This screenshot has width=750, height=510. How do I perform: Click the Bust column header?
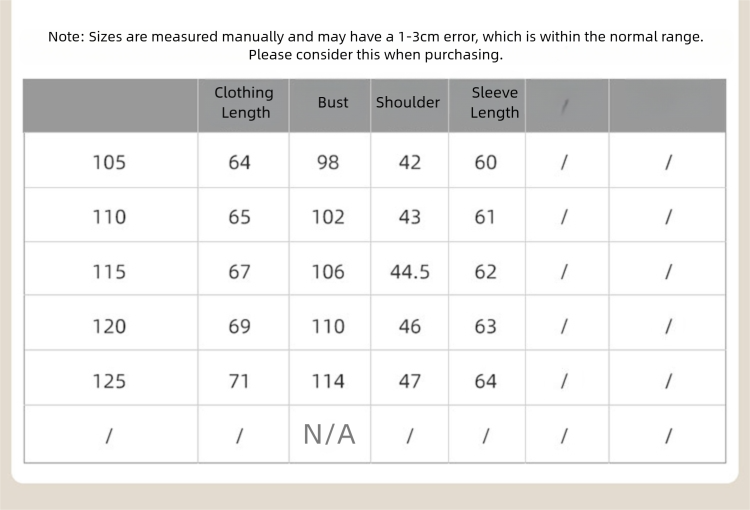point(333,103)
